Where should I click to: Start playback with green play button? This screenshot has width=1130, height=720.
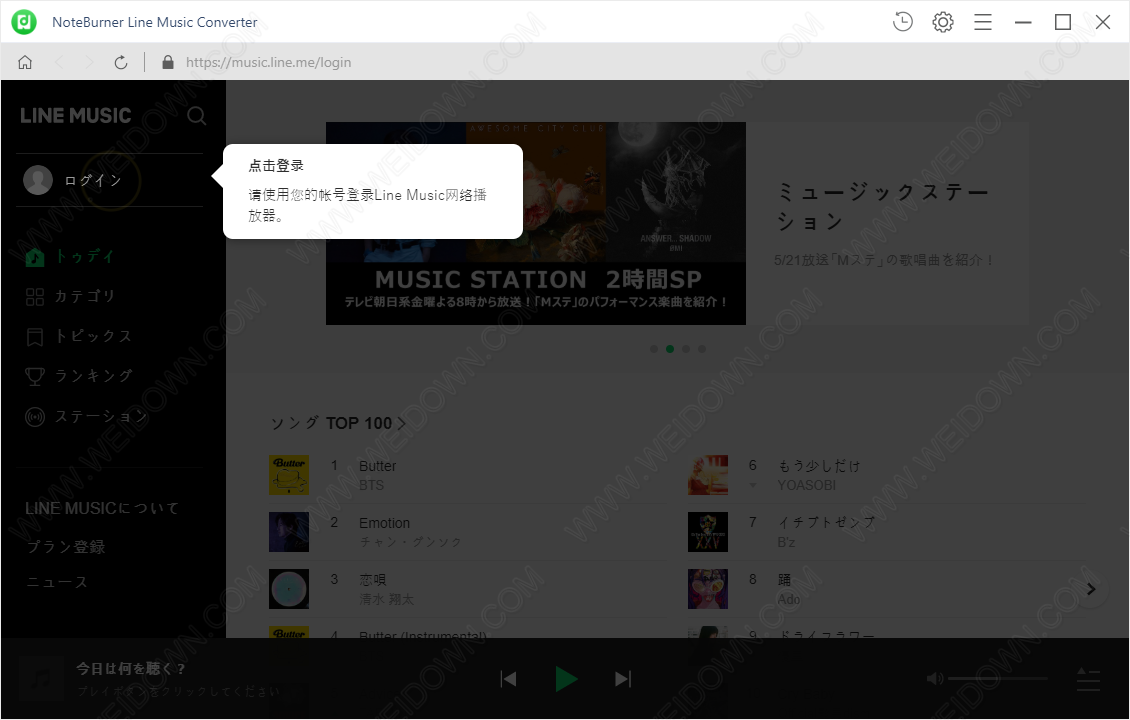566,679
